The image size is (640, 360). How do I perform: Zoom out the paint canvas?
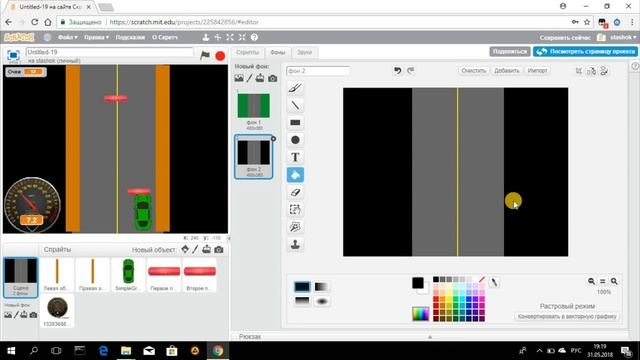click(591, 281)
